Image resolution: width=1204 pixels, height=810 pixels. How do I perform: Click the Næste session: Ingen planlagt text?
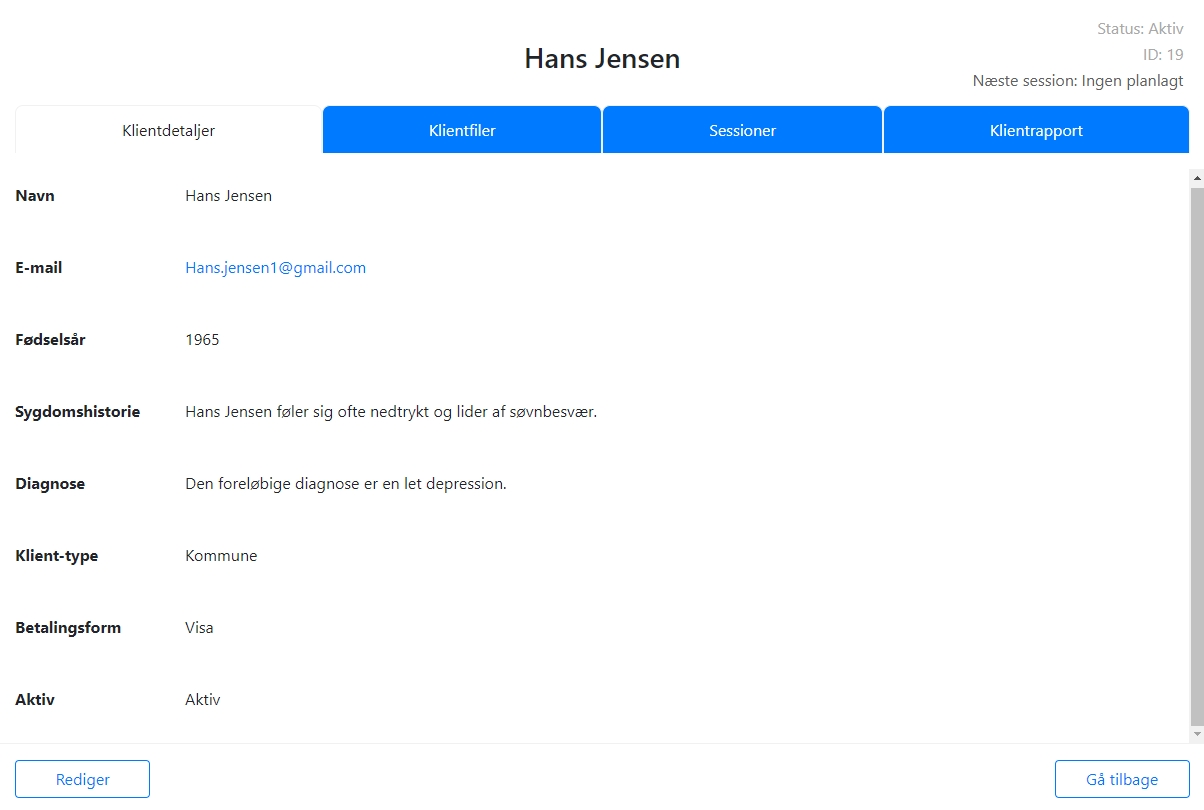point(1077,81)
